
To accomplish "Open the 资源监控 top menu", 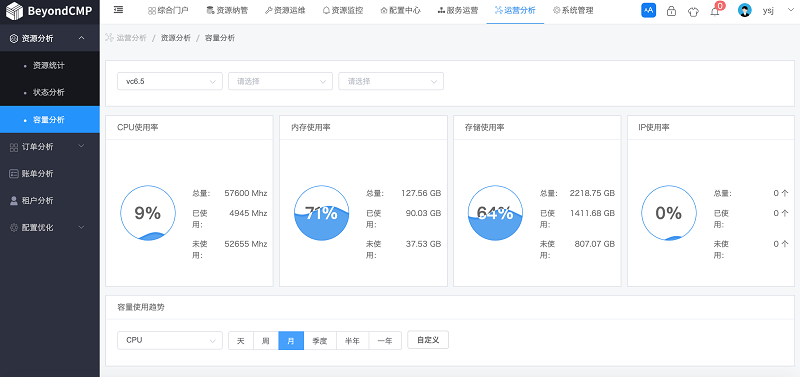I will click(x=343, y=10).
